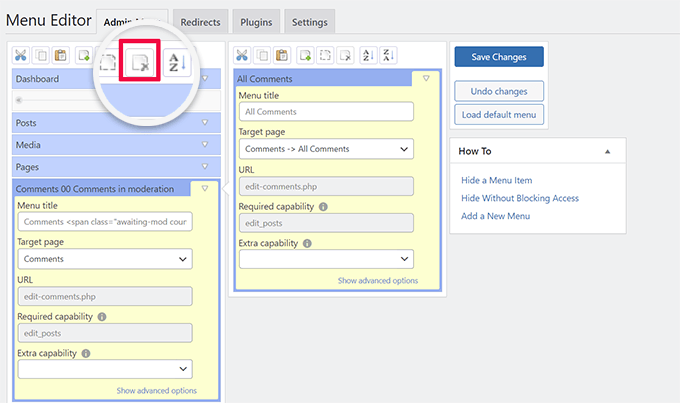Switch to the Plugins tab
Screen dimensions: 680x403
pyautogui.click(x=256, y=22)
